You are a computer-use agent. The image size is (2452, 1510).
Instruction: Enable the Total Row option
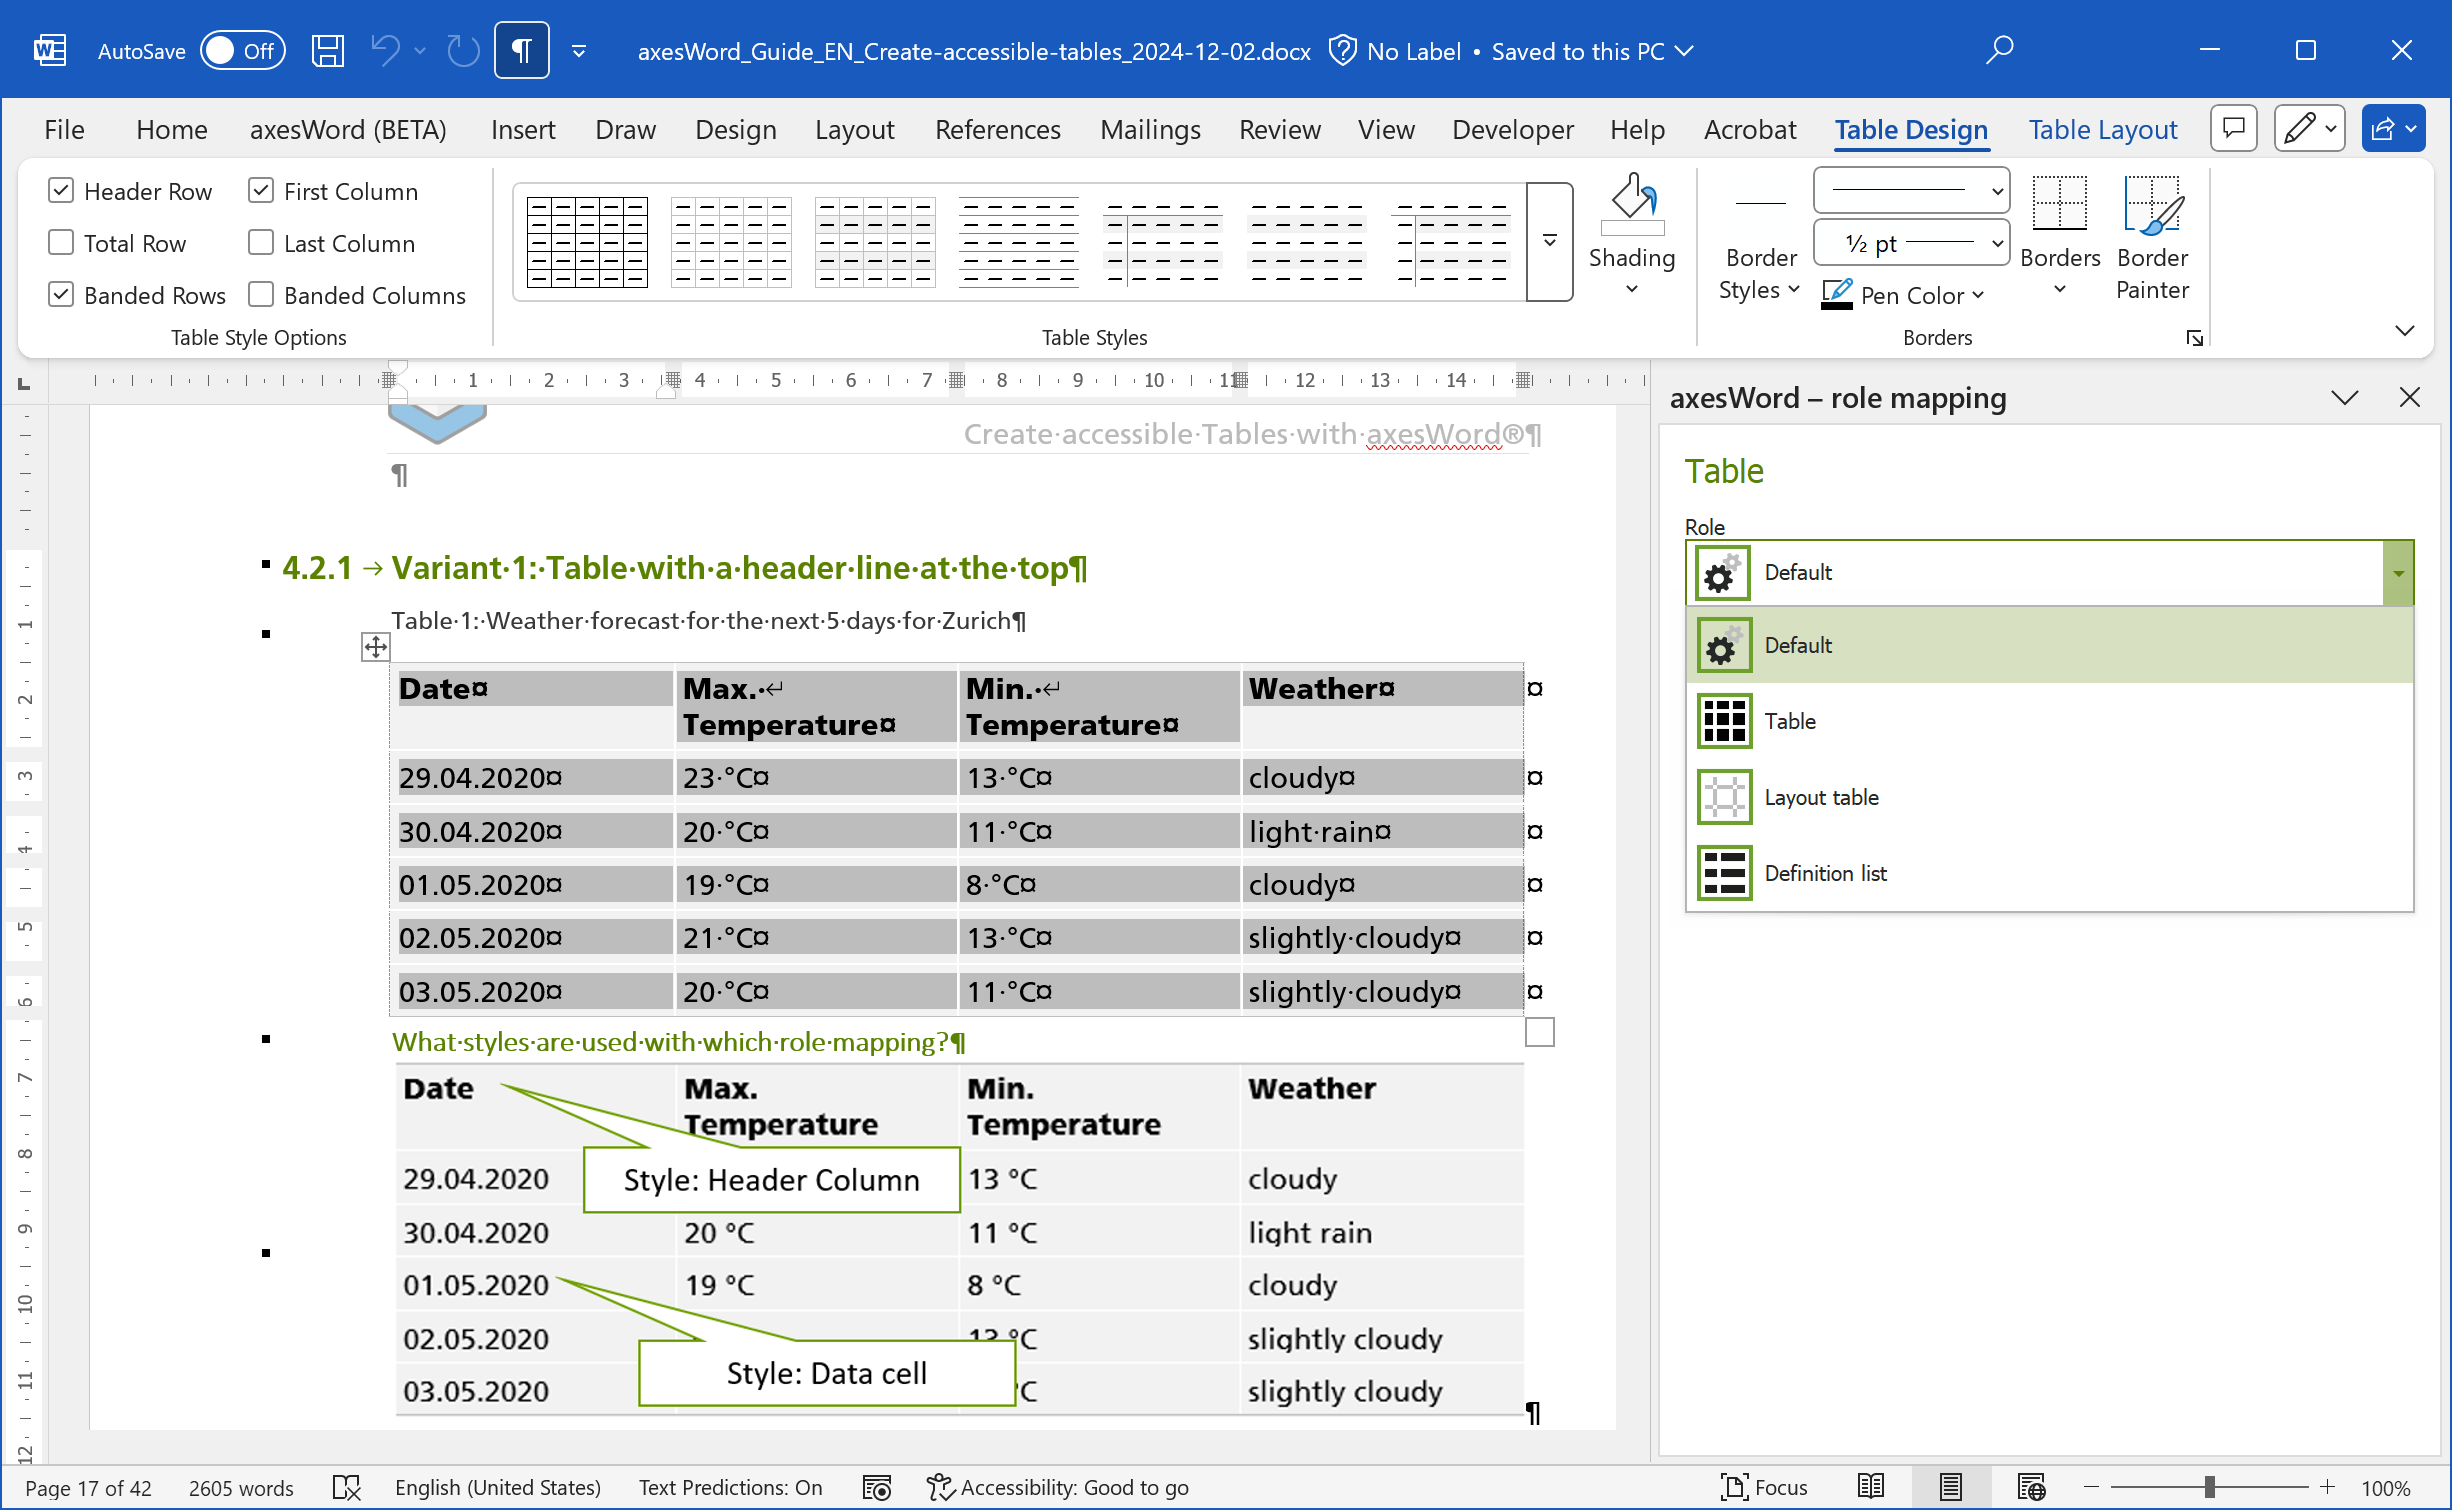61,242
